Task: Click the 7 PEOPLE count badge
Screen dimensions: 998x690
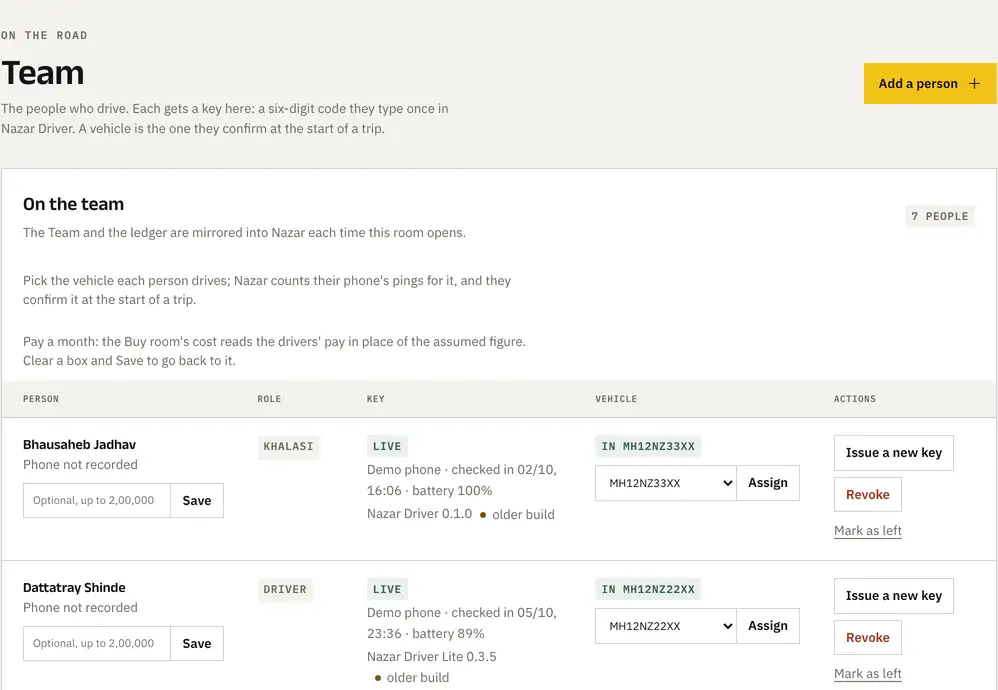Action: click(x=939, y=216)
